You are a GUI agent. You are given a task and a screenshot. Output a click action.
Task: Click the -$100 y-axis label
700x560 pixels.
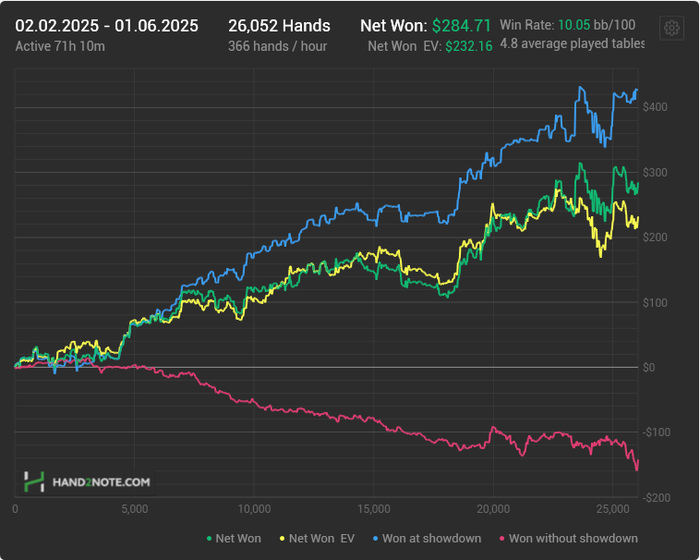click(x=656, y=432)
